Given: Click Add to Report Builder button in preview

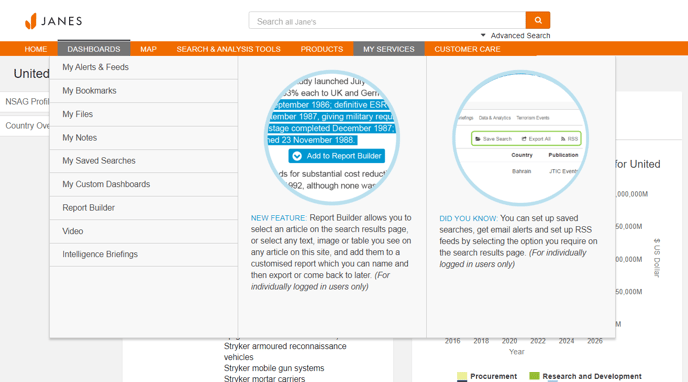Looking at the screenshot, I should [337, 156].
